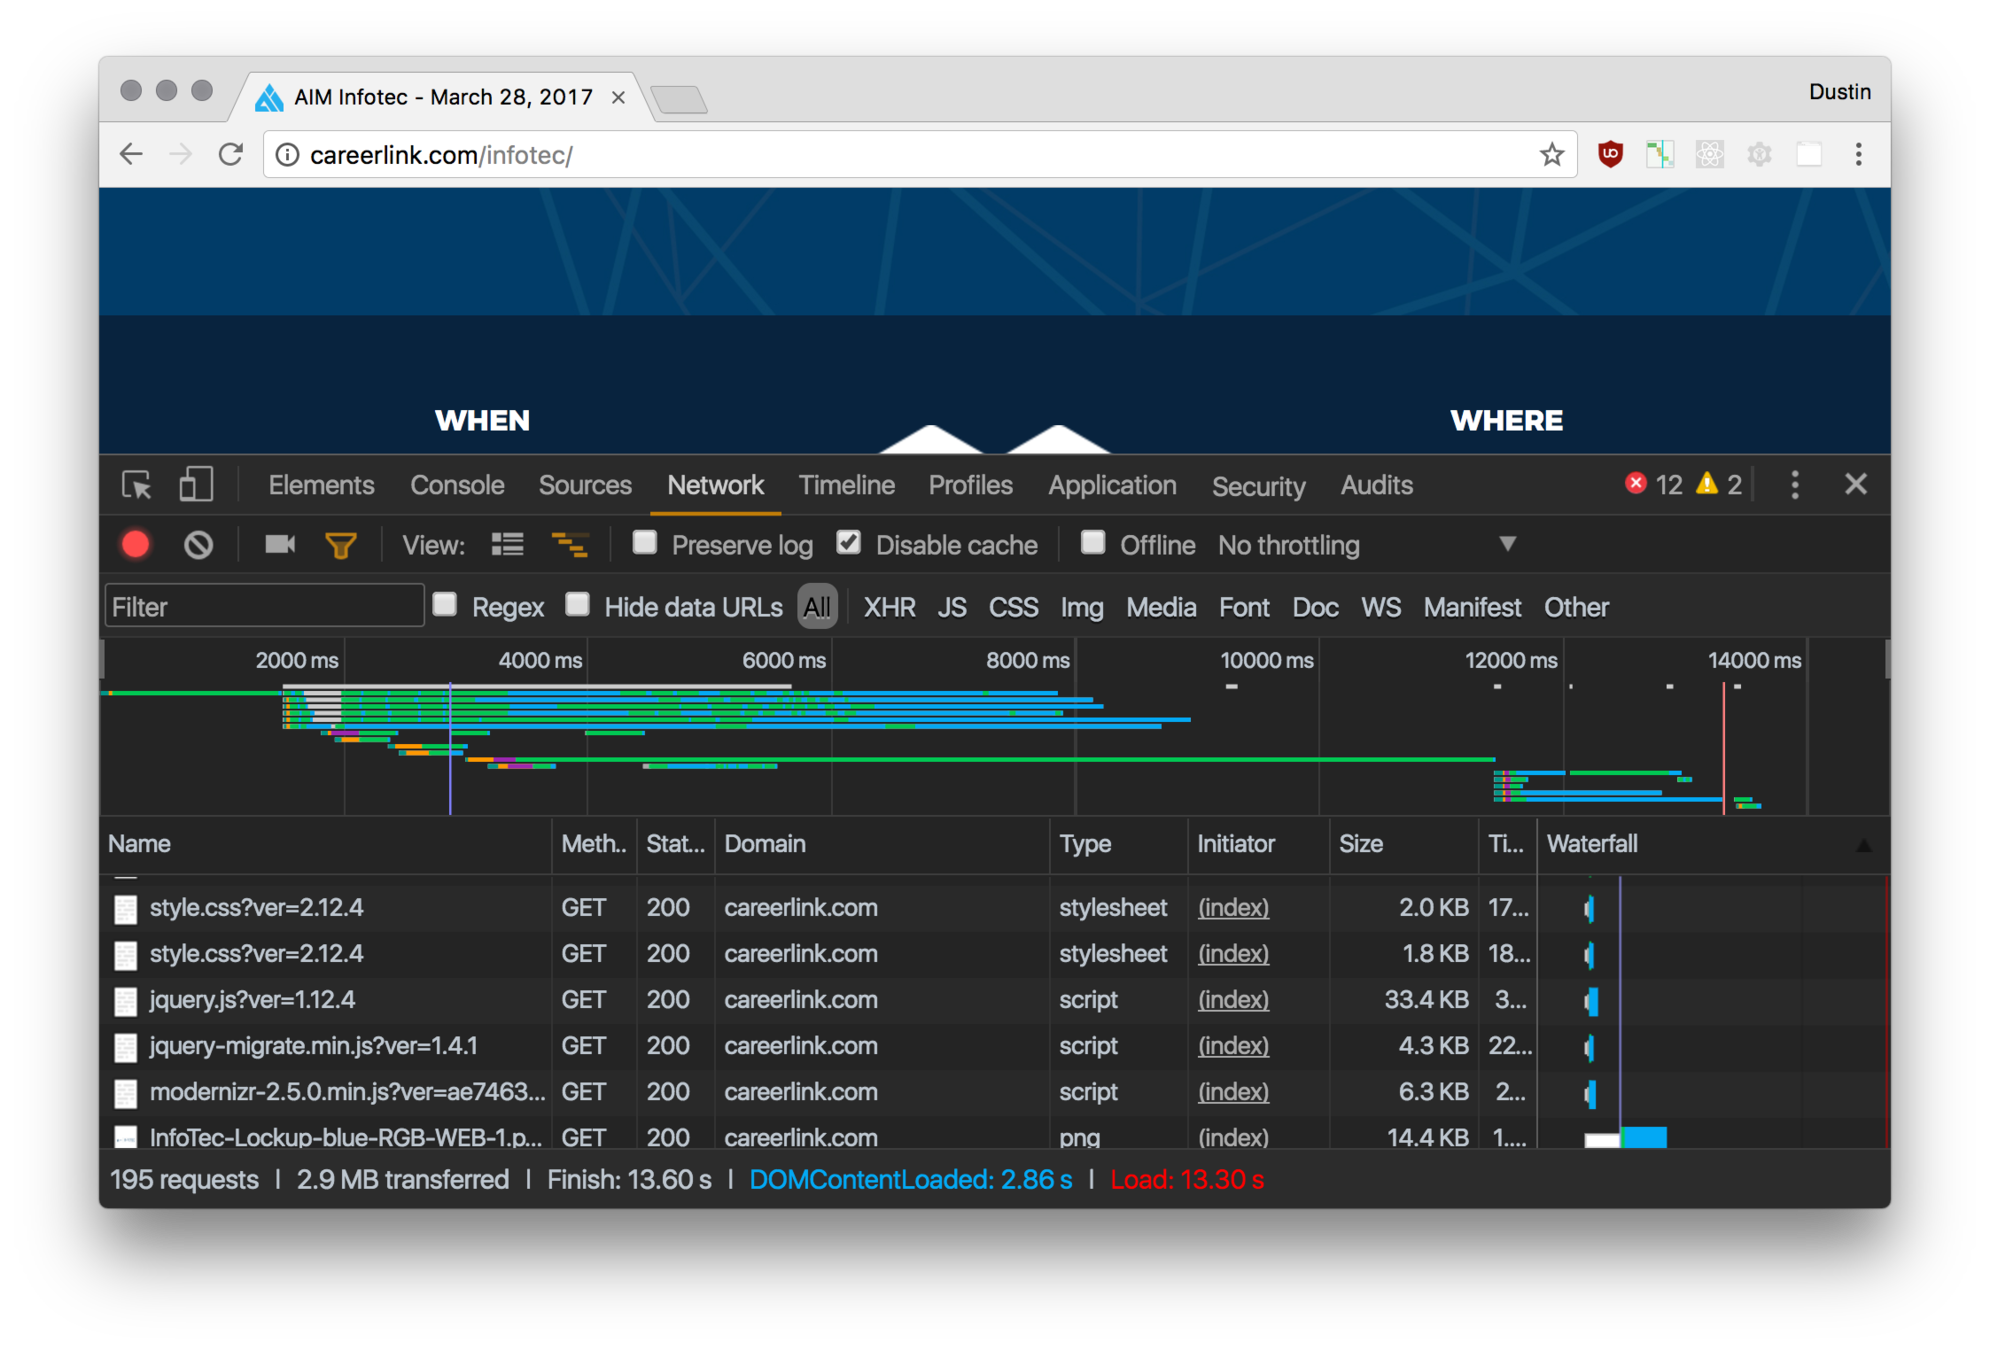Enable the Preserve log checkbox

click(645, 543)
